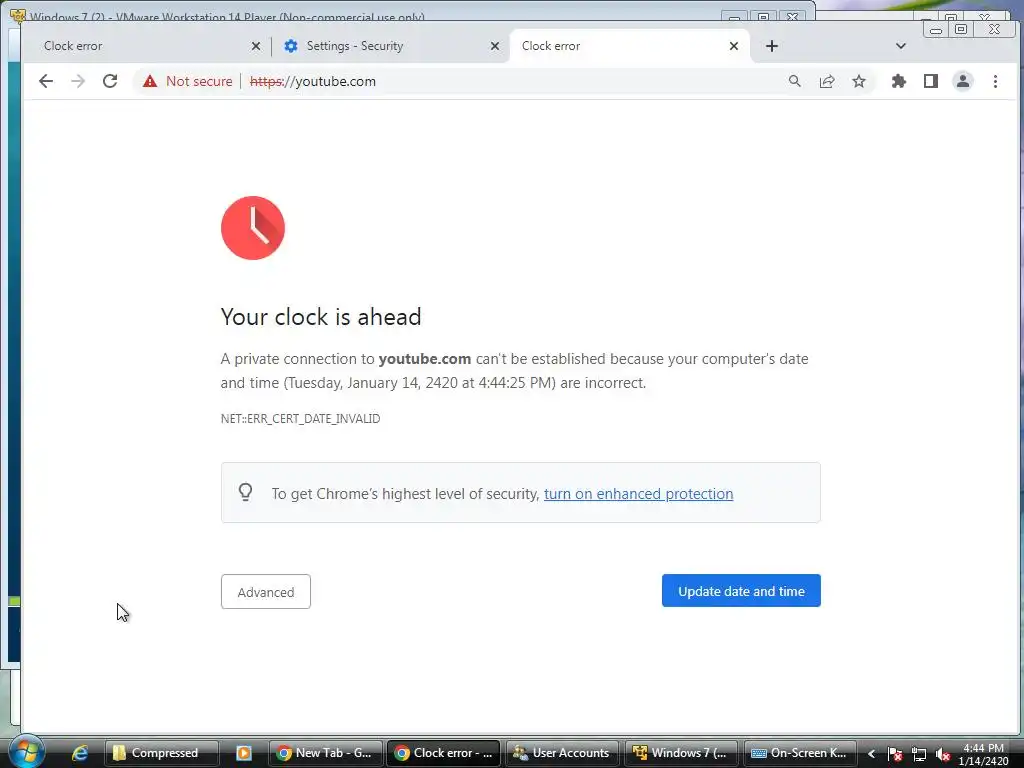
Task: Share this page using the share icon
Action: 827,81
